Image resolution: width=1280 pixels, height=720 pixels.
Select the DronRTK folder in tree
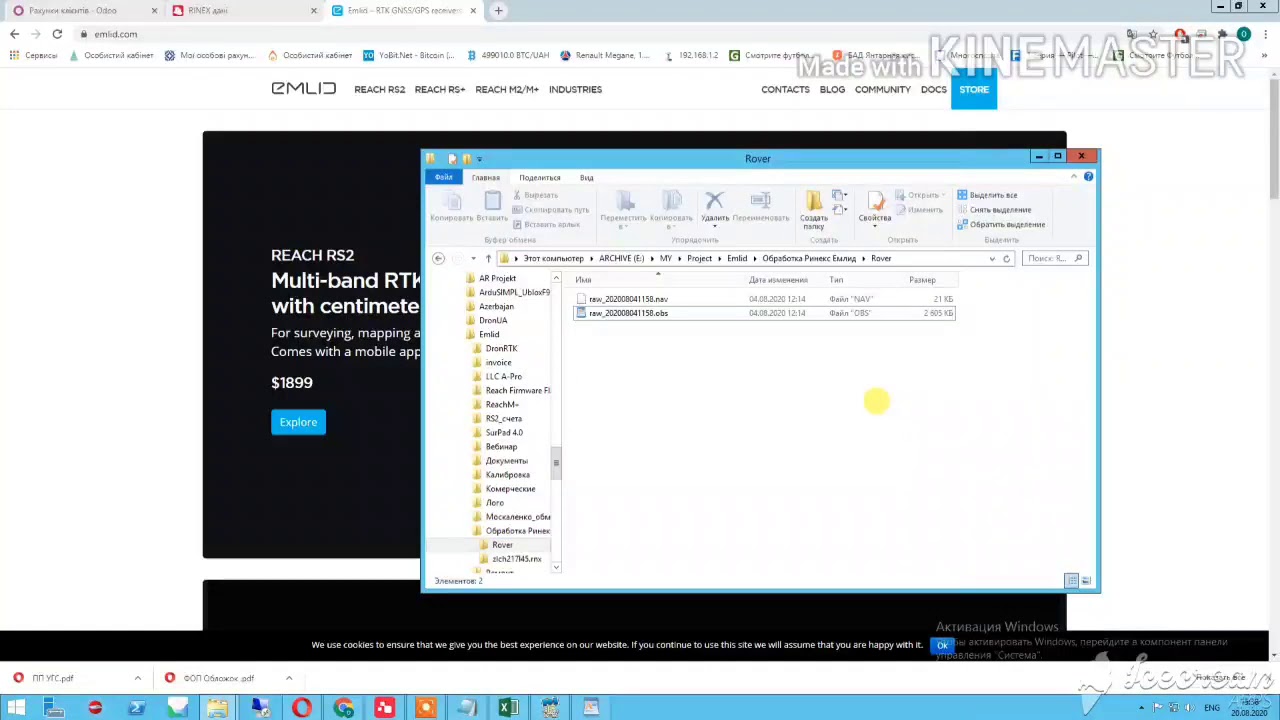[501, 348]
